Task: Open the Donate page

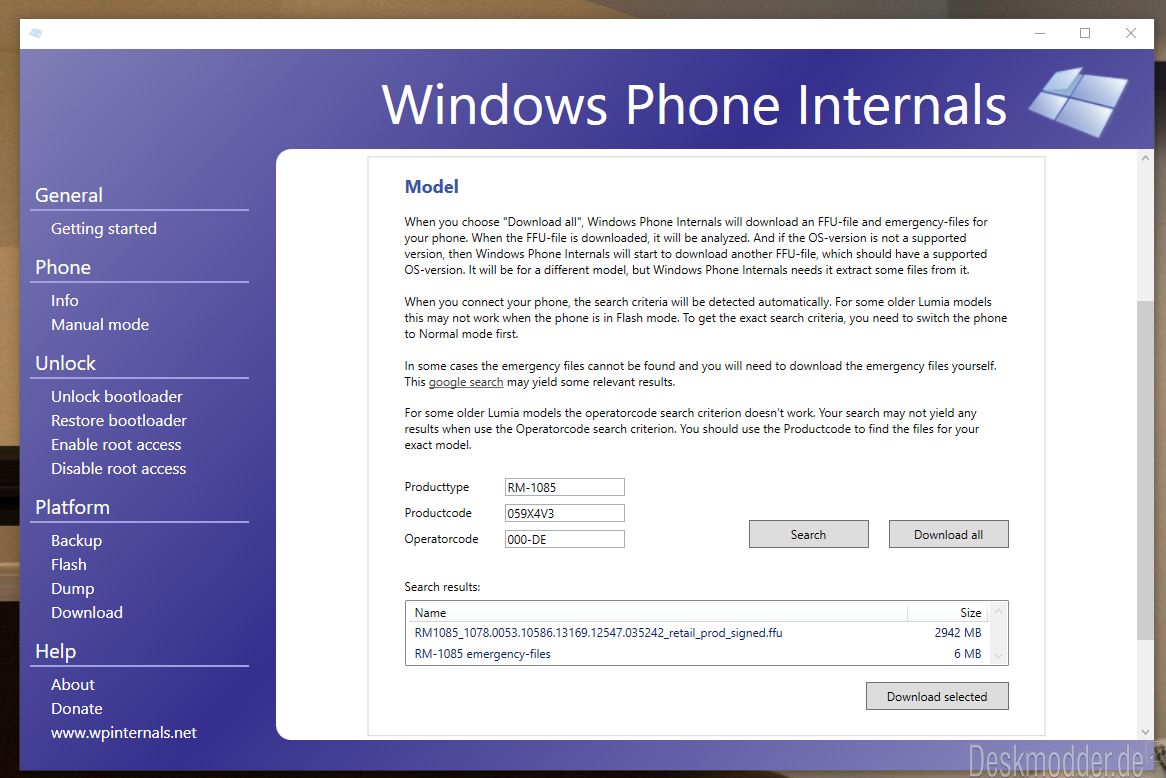Action: tap(77, 709)
